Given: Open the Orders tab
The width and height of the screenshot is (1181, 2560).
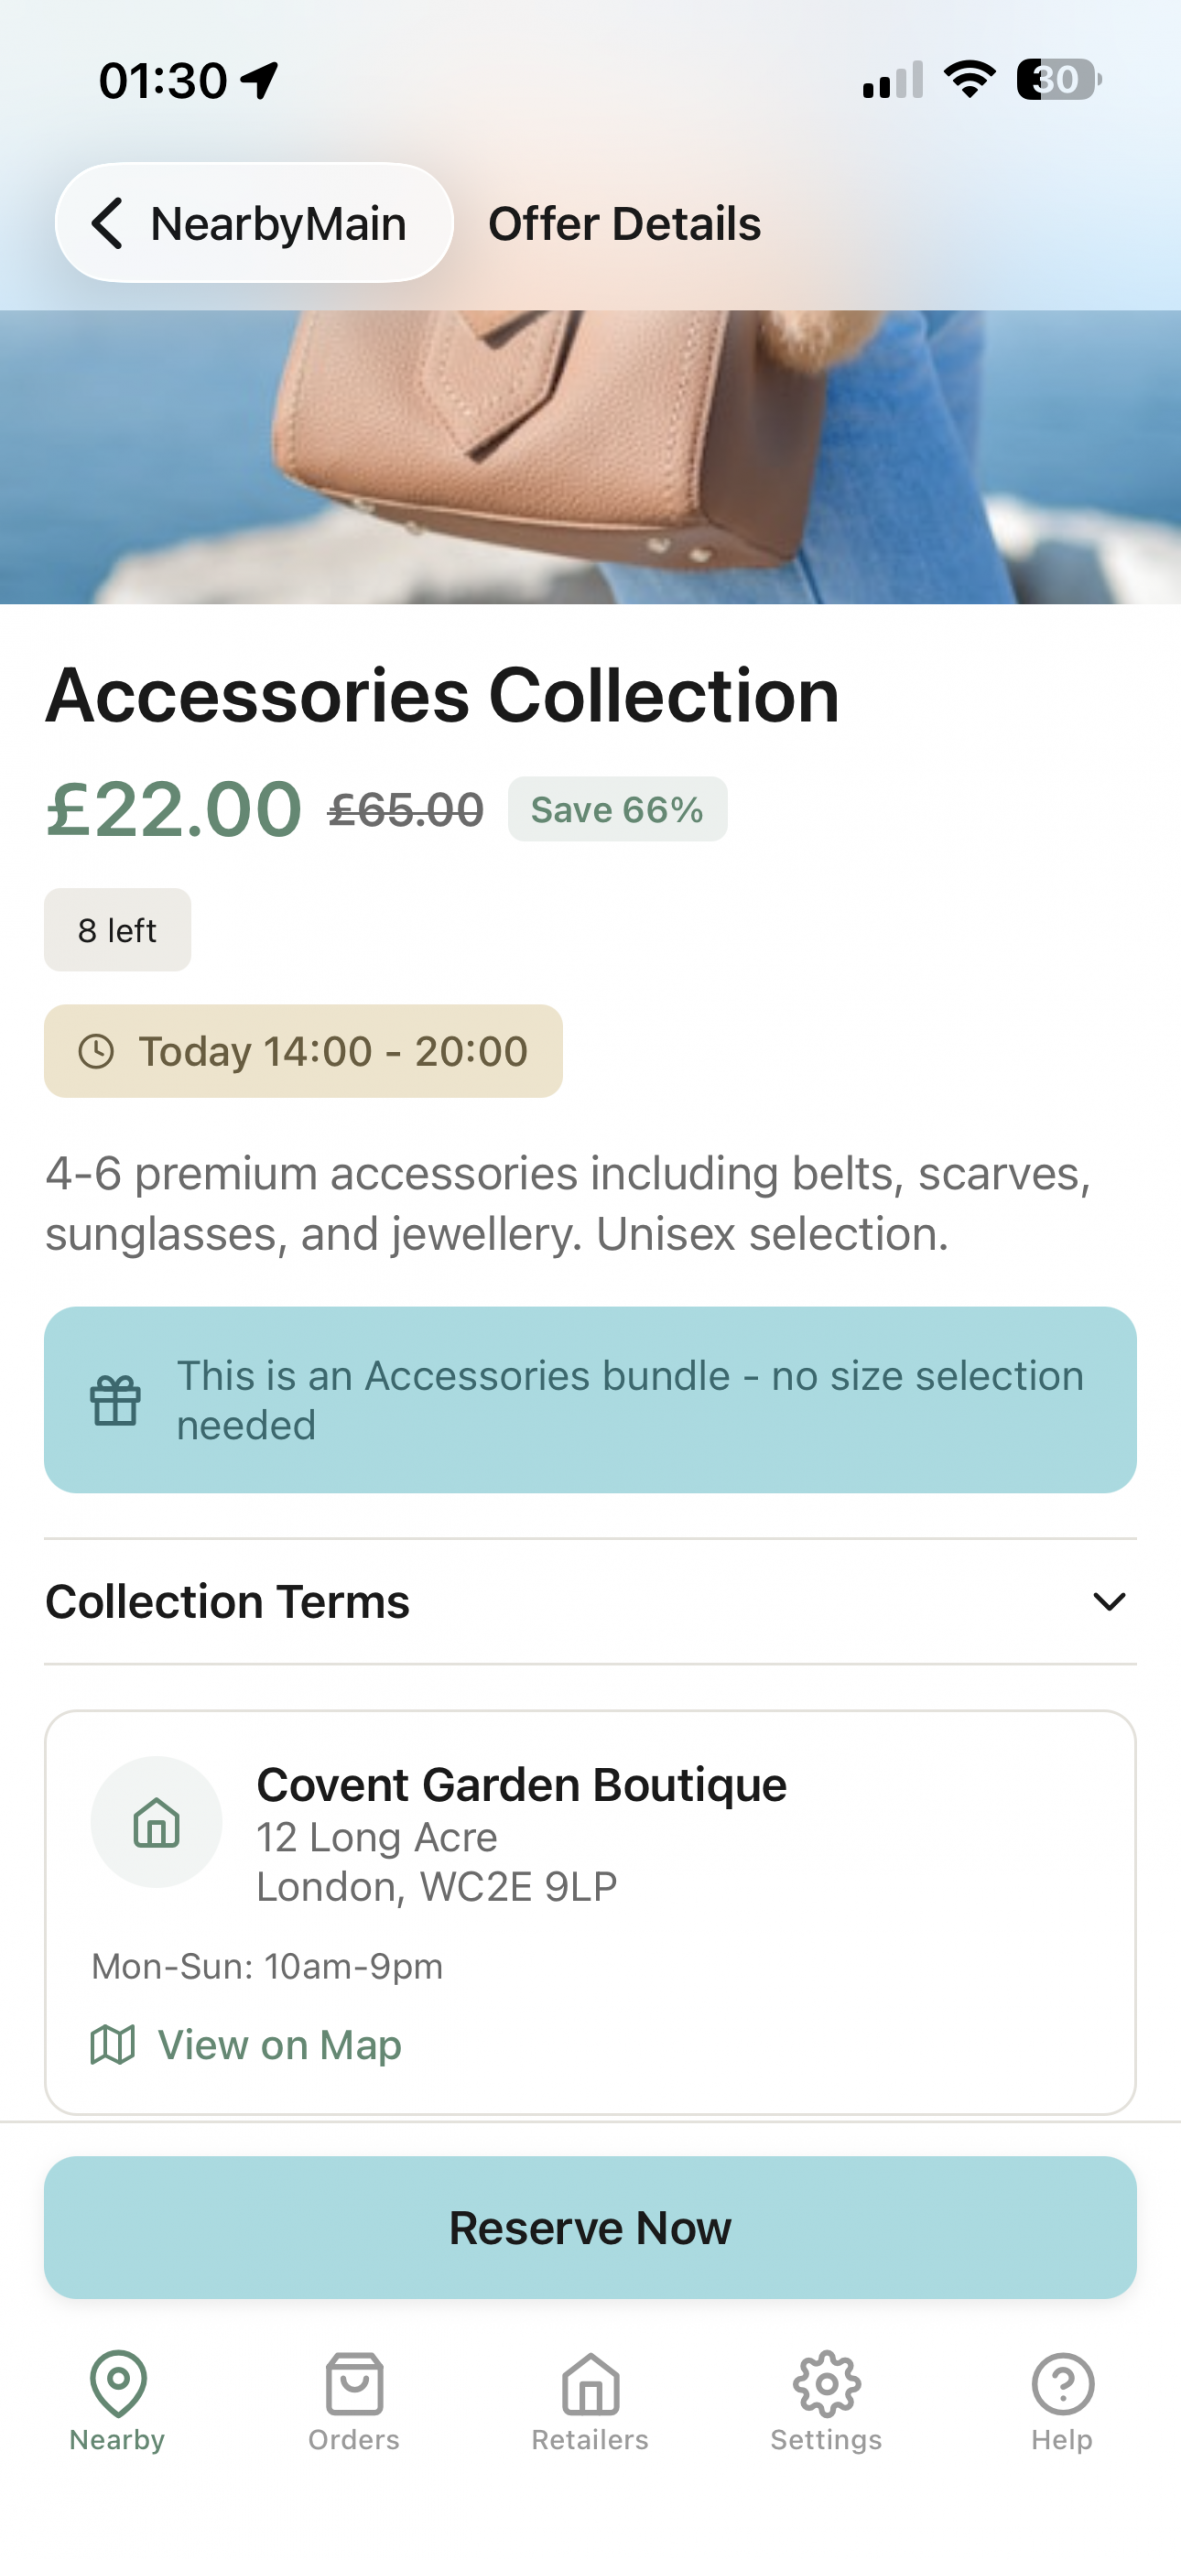Looking at the screenshot, I should coord(354,2400).
